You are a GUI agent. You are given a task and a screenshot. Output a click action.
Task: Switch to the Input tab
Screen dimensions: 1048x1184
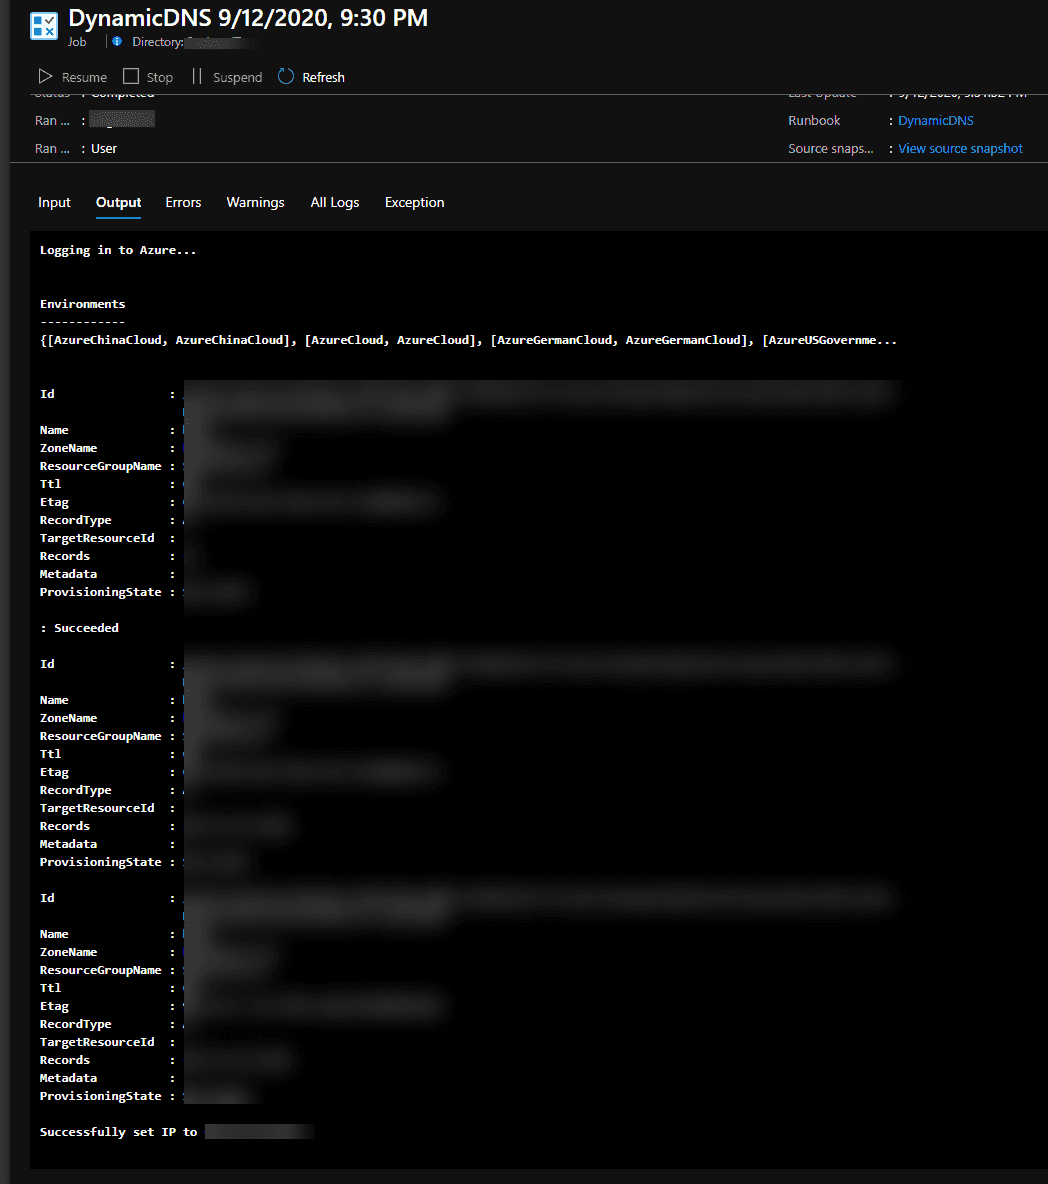coord(54,202)
